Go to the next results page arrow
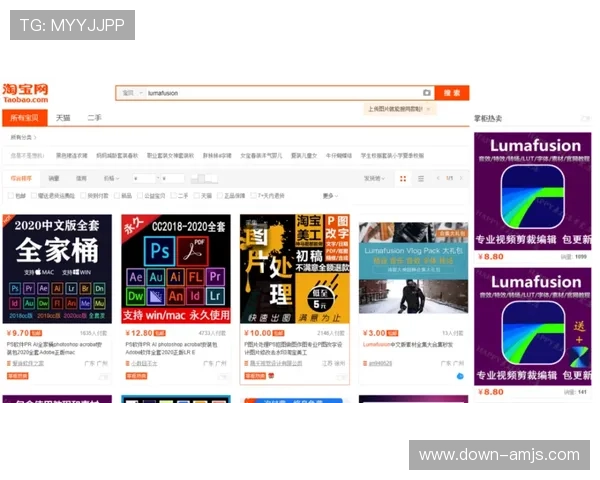 click(461, 178)
